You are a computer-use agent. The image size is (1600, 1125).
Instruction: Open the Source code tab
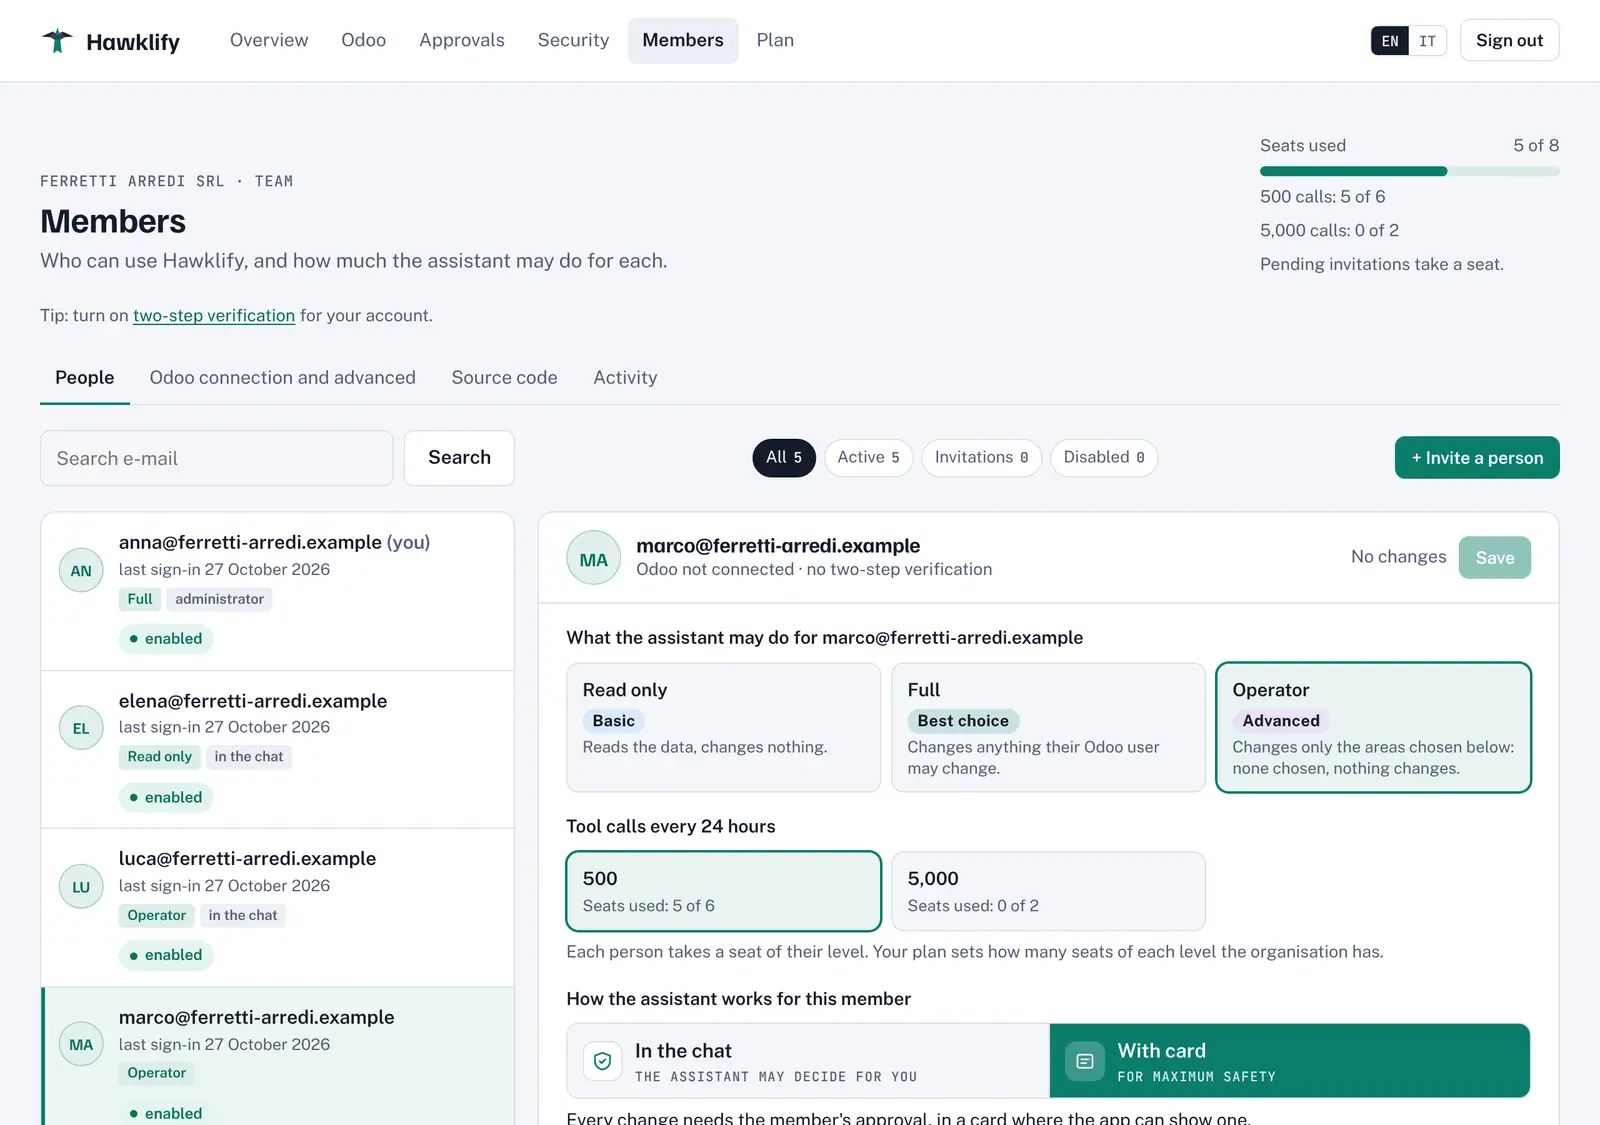tap(504, 378)
